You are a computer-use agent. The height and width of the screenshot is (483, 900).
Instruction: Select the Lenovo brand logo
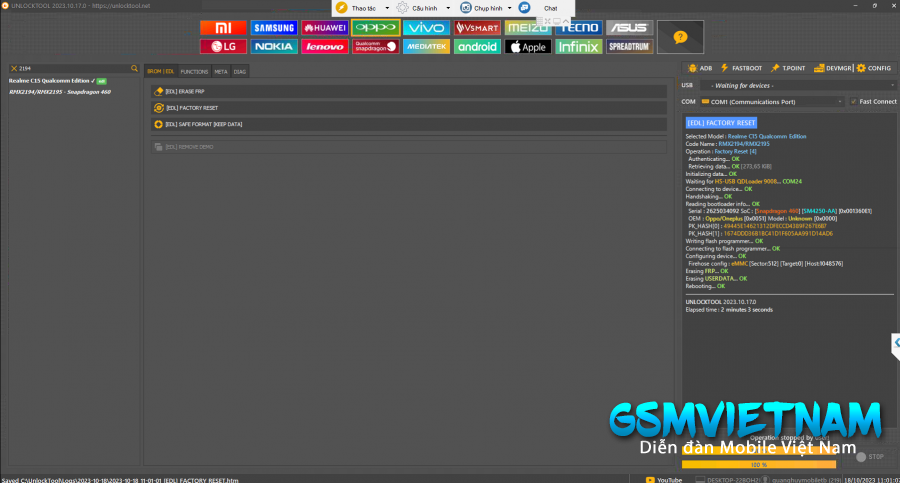[x=324, y=47]
